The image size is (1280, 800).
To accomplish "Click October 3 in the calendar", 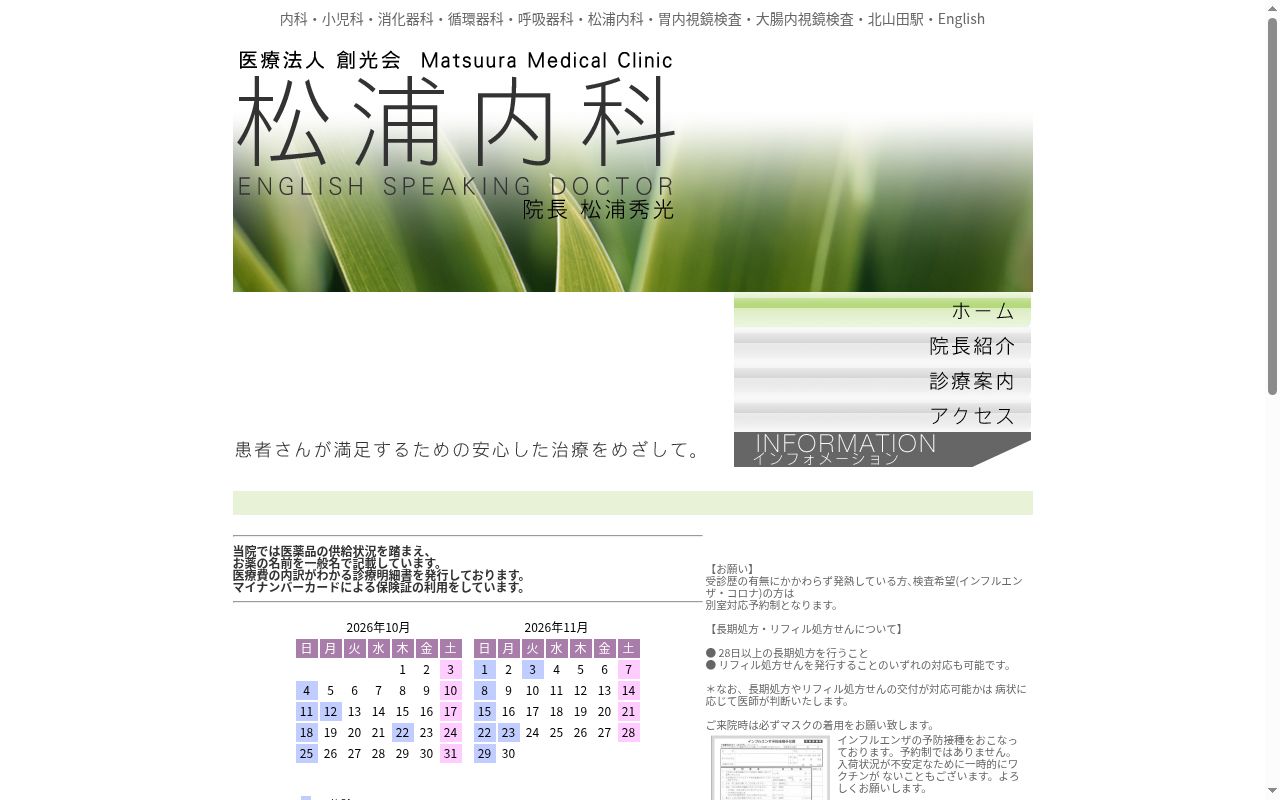I will point(450,670).
